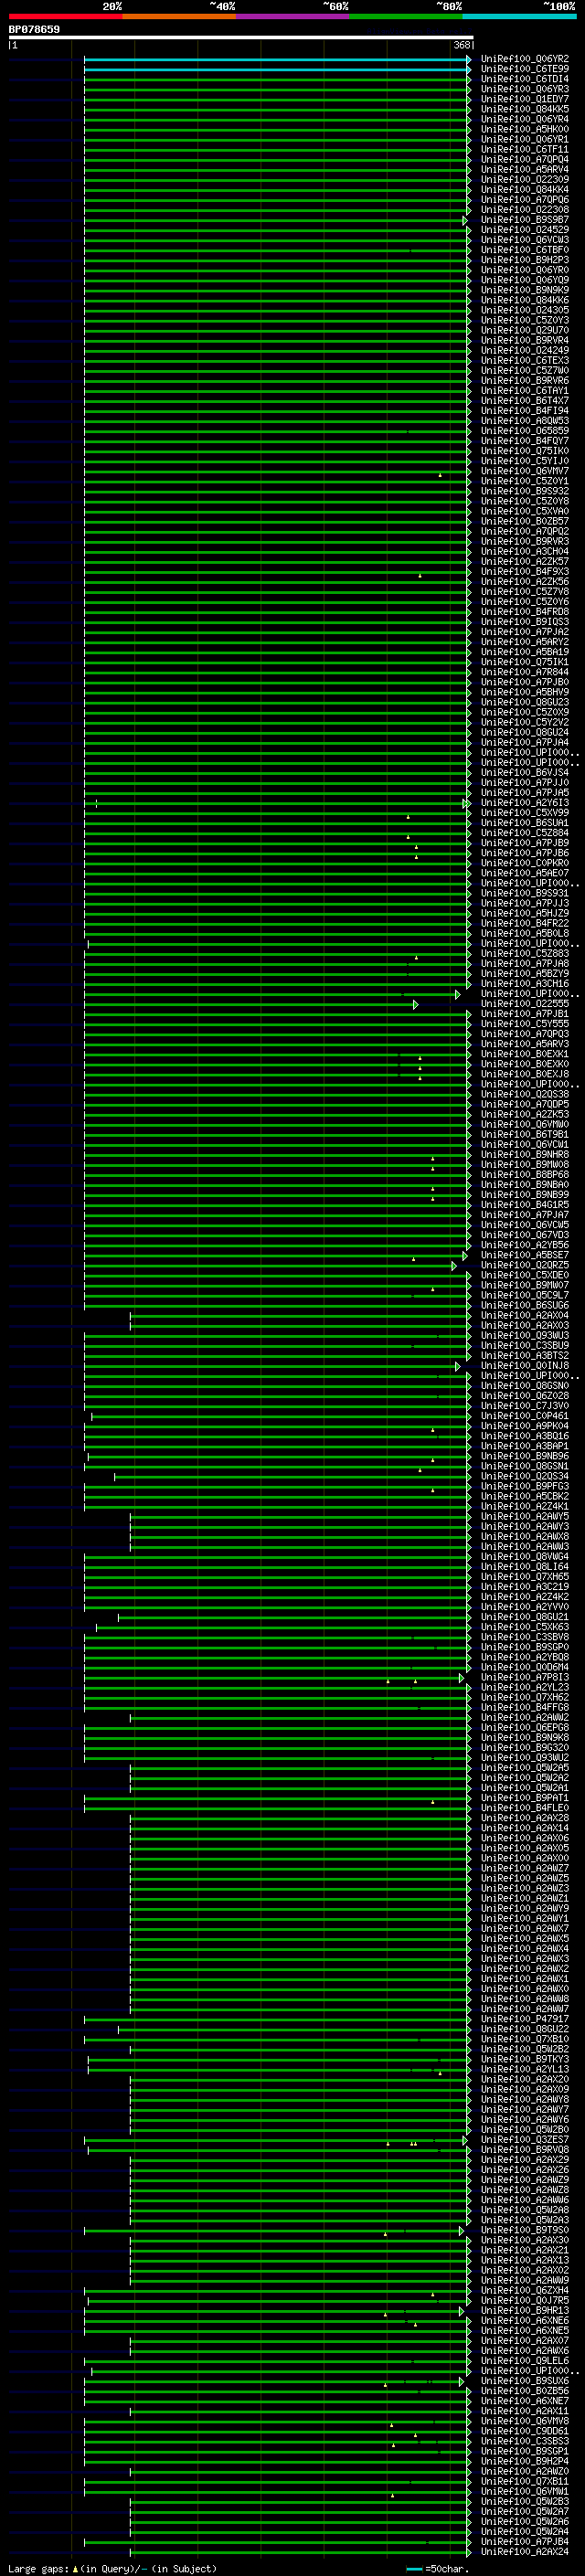Choose label UniRef100_A2Y6I3
The image size is (585, 2576).
point(525,803)
